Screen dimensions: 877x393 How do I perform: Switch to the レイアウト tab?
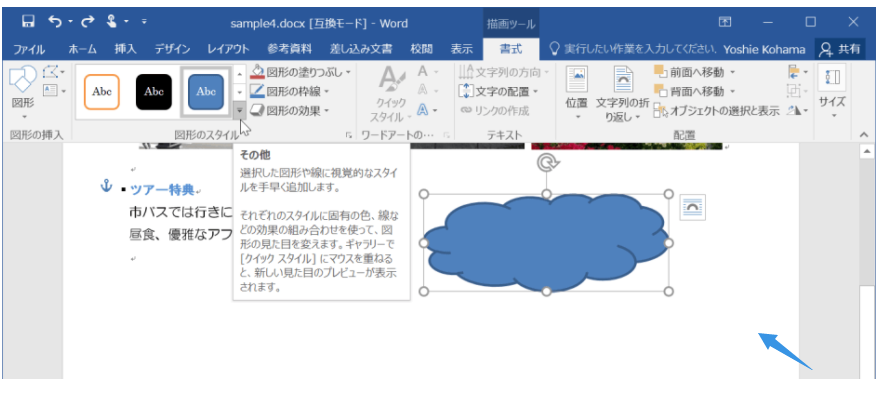click(228, 49)
